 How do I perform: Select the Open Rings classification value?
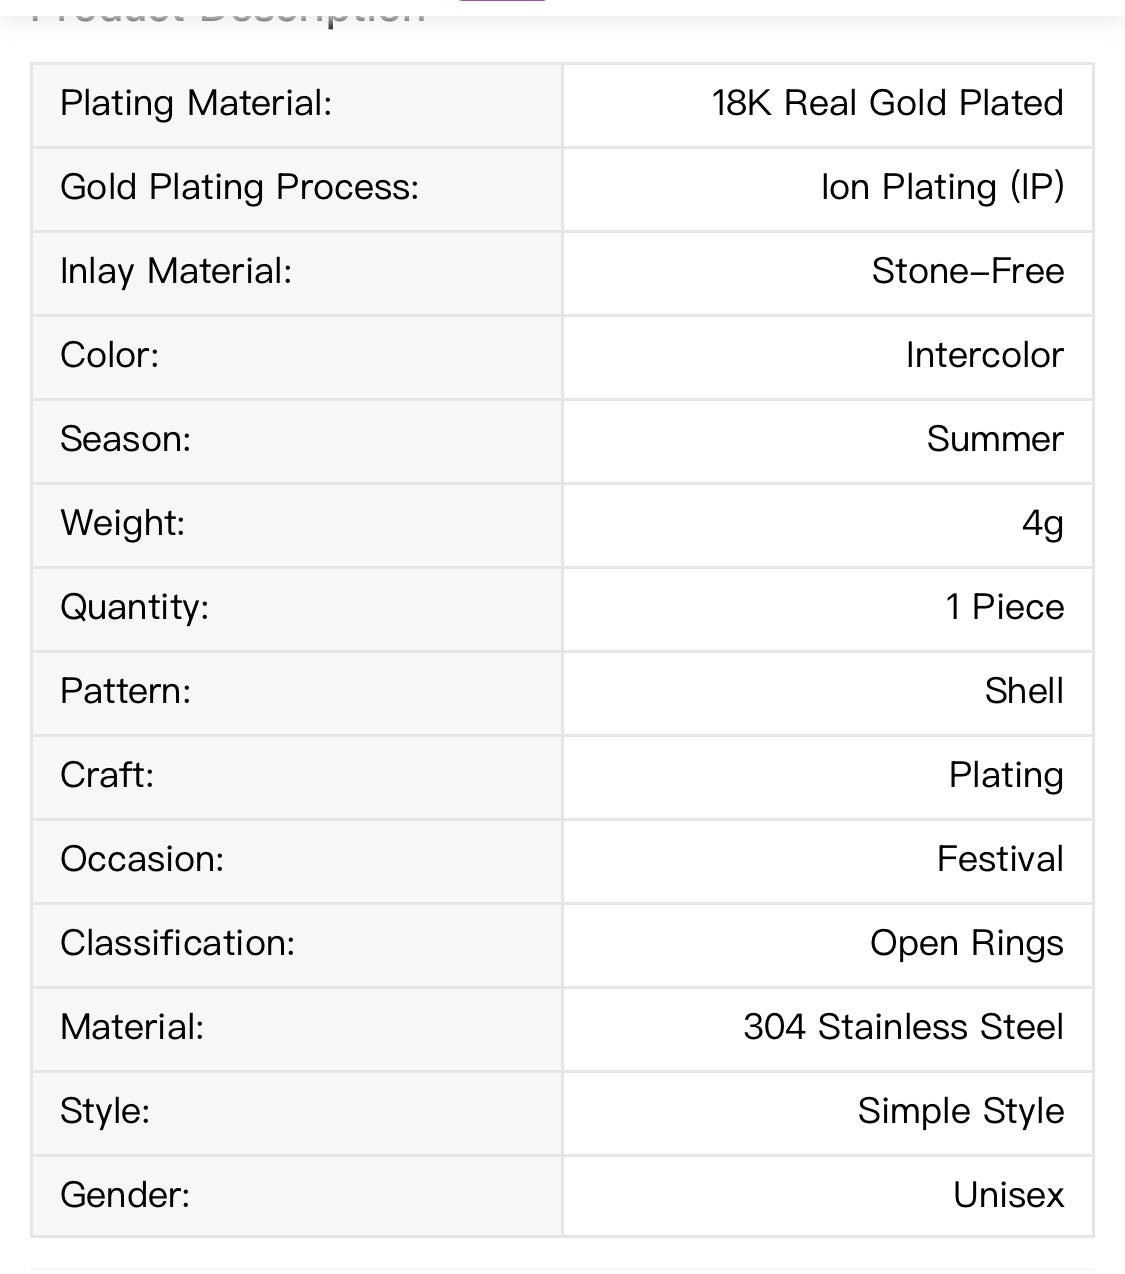pyautogui.click(x=967, y=943)
